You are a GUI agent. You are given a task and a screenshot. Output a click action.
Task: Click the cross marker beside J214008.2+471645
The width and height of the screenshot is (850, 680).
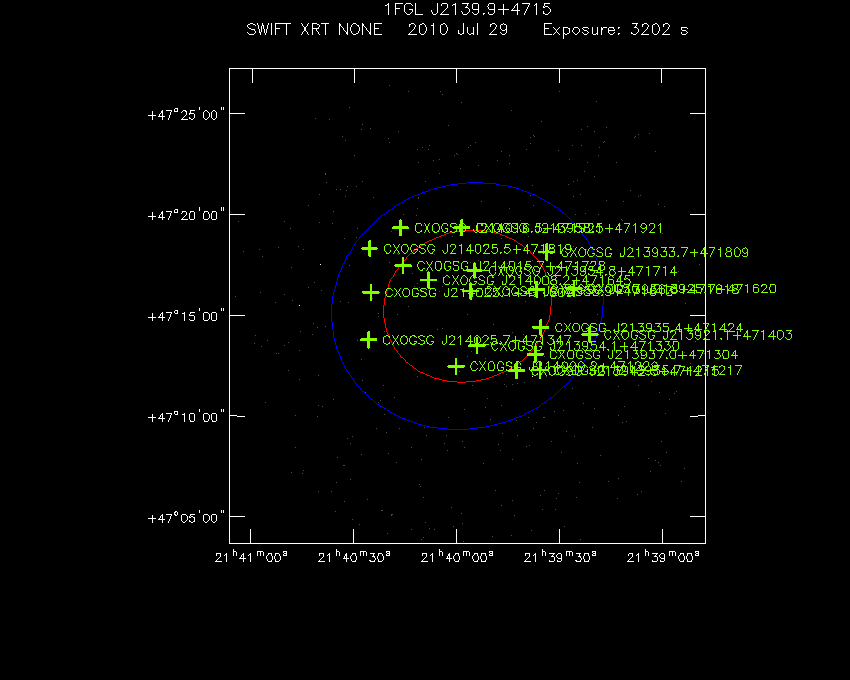[x=429, y=280]
